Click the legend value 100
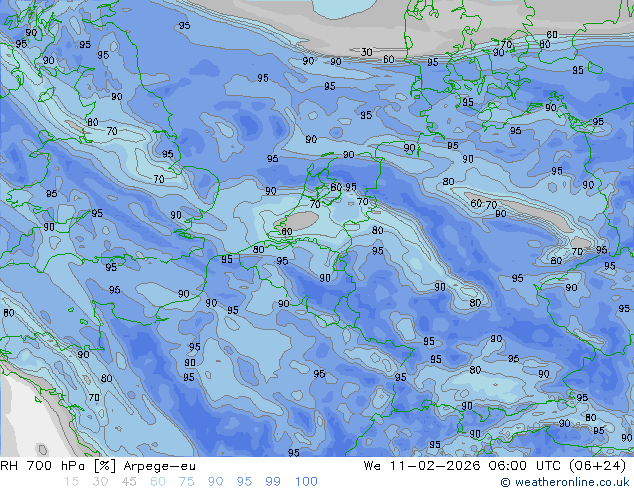 [306, 482]
